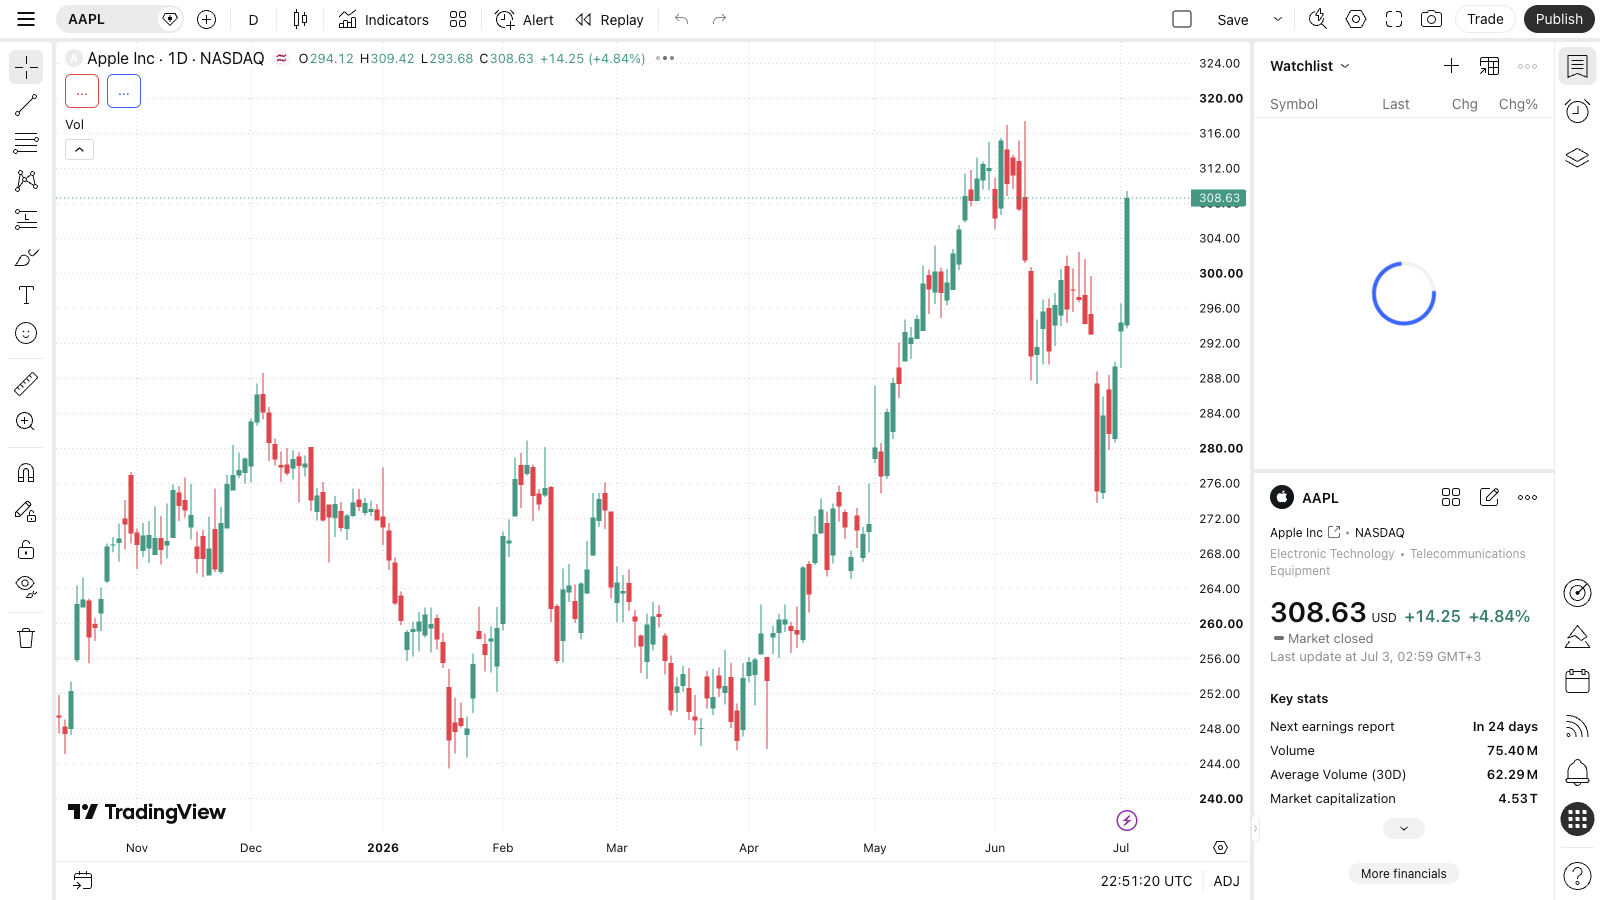
Task: Open the notifications bell panel
Action: [x=1577, y=772]
